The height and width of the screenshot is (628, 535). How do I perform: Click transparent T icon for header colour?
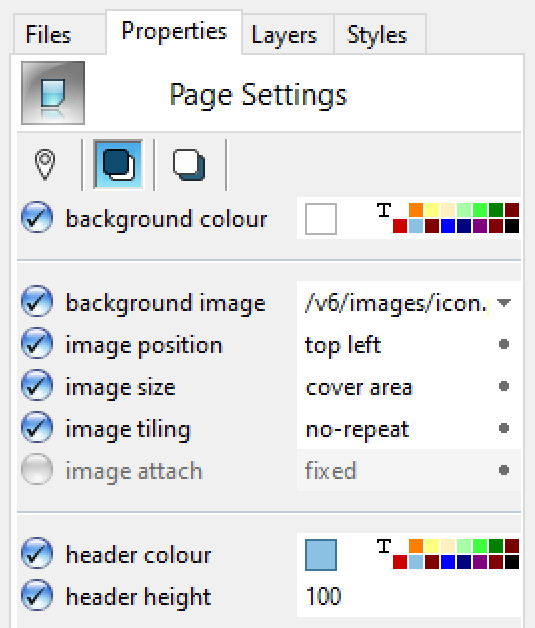384,546
